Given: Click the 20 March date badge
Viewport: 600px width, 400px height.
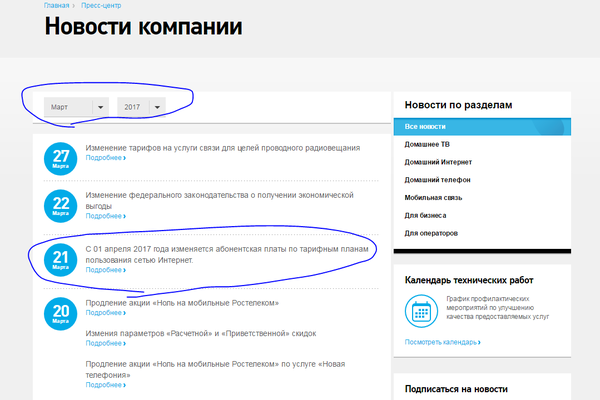Looking at the screenshot, I should click(x=61, y=314).
